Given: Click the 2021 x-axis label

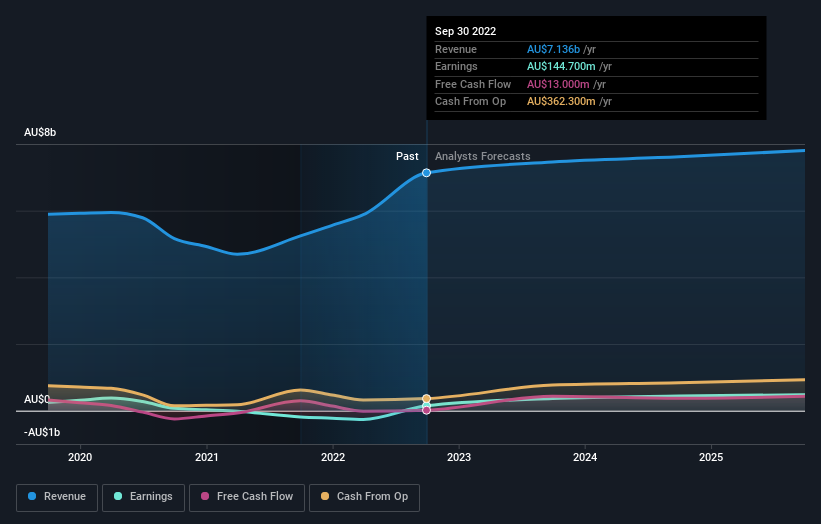Looking at the screenshot, I should pos(207,458).
